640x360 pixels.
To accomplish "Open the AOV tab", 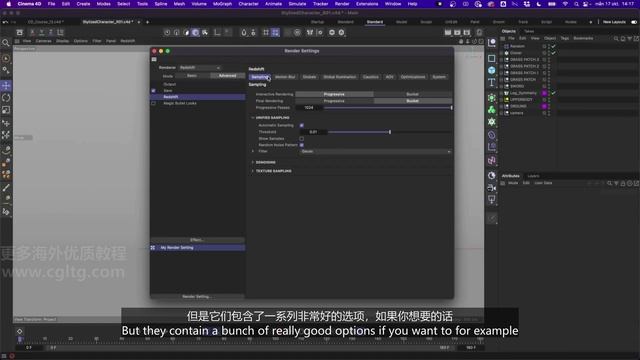I will click(x=389, y=77).
